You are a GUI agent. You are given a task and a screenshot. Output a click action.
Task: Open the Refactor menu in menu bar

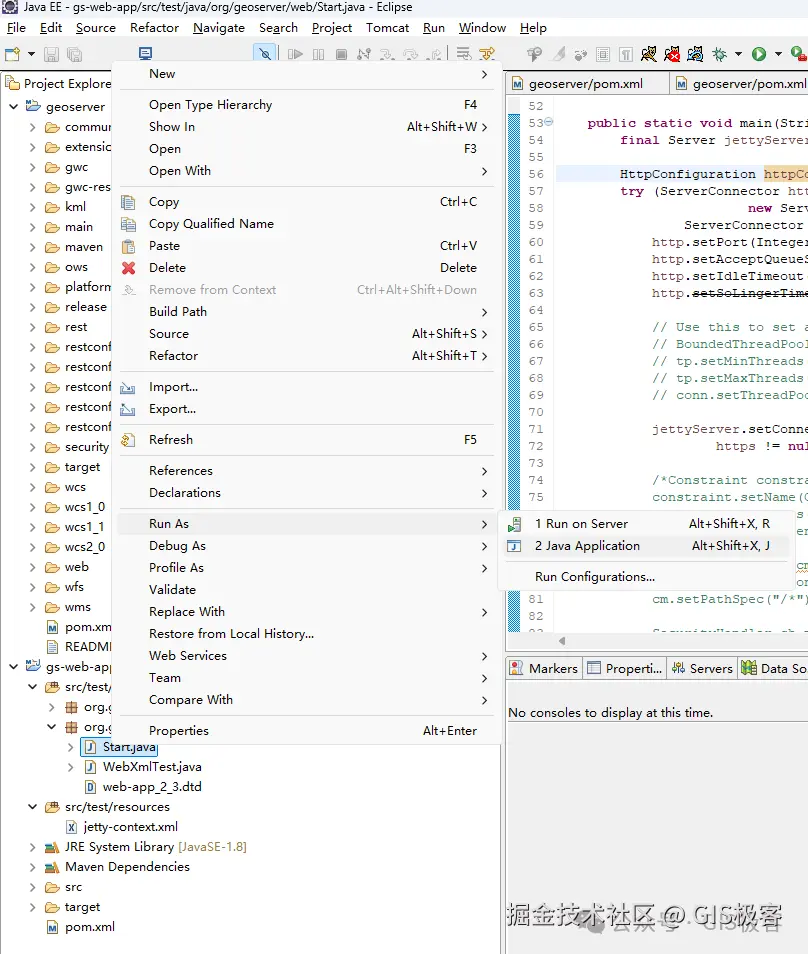click(154, 28)
